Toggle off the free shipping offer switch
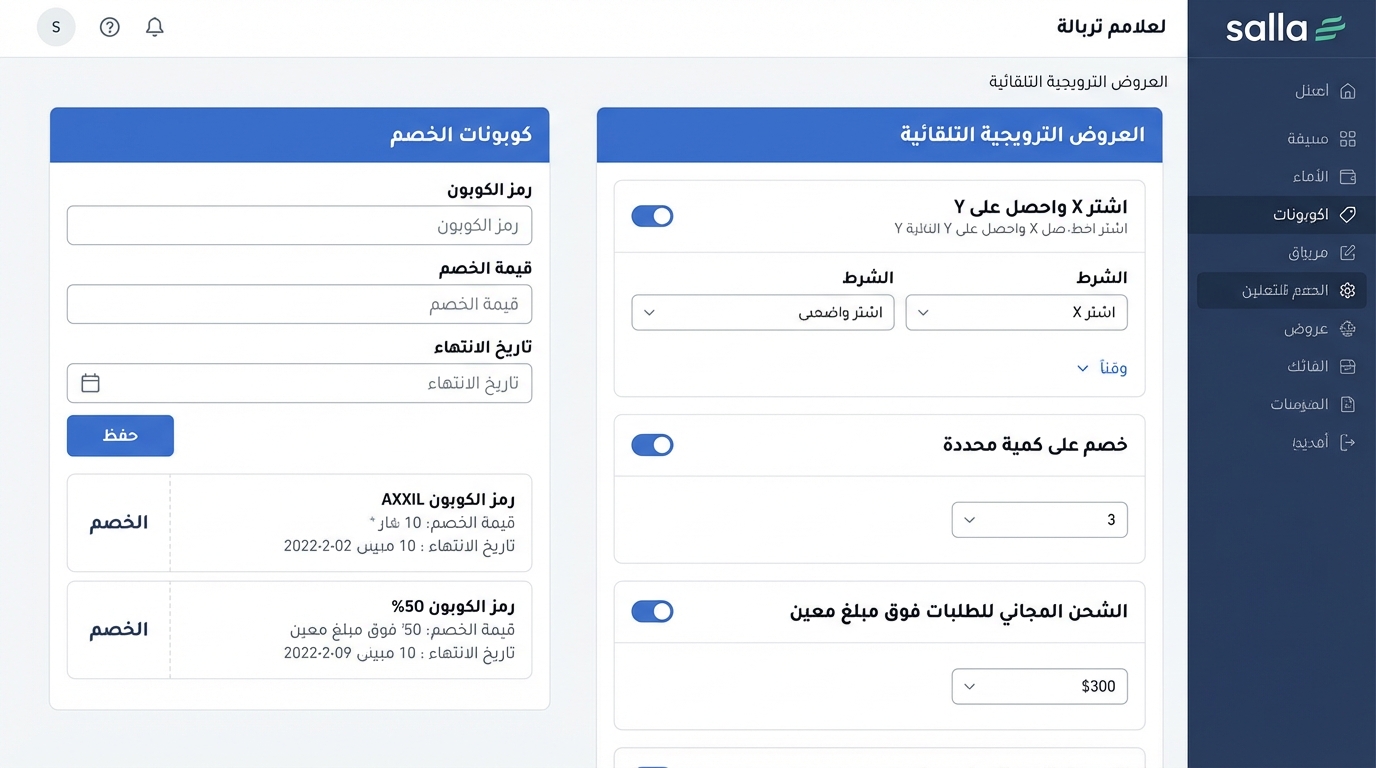 pos(652,611)
